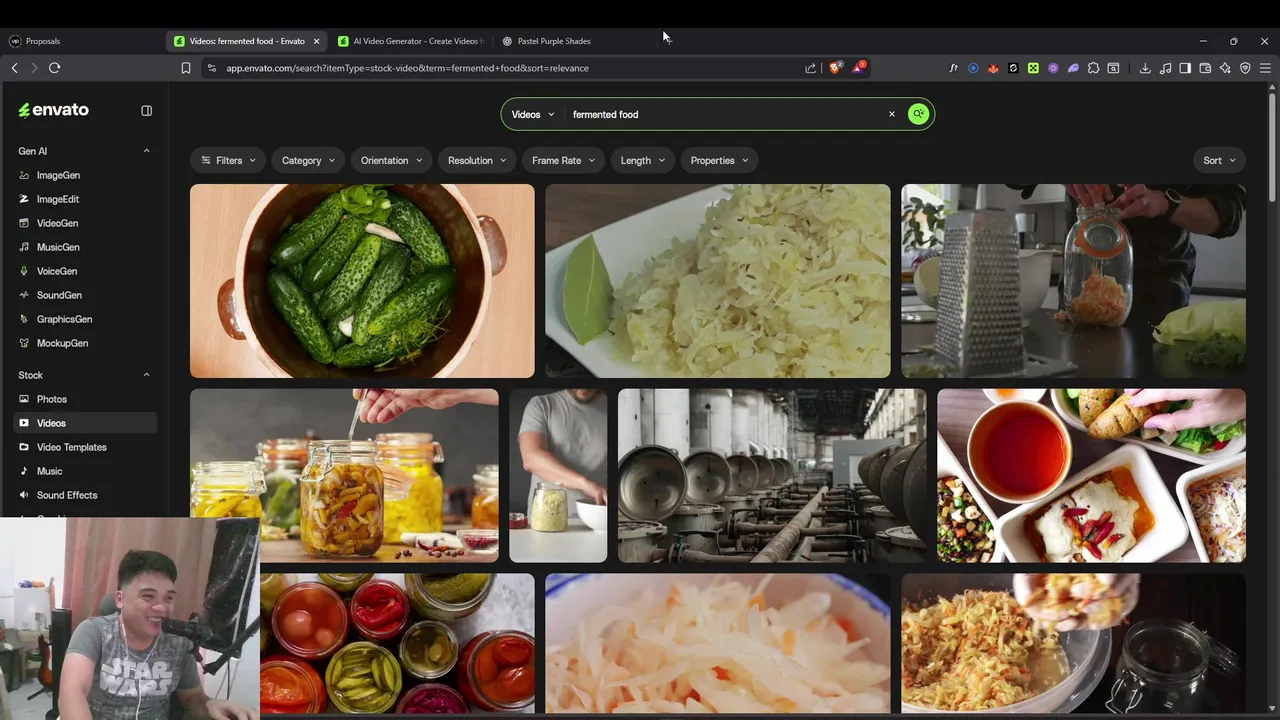Go to Photos stock section
This screenshot has height=720, width=1280.
[x=52, y=399]
